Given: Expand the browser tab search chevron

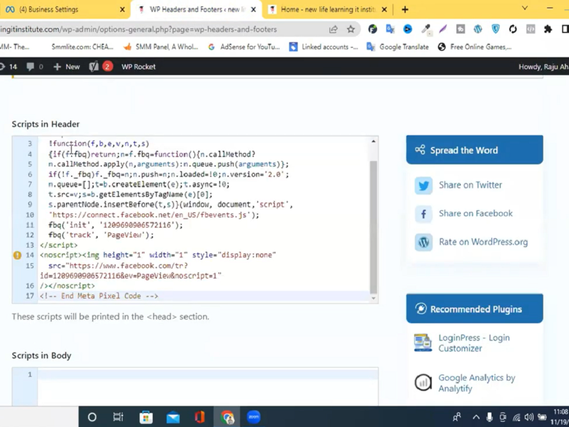Looking at the screenshot, I should tap(525, 8).
